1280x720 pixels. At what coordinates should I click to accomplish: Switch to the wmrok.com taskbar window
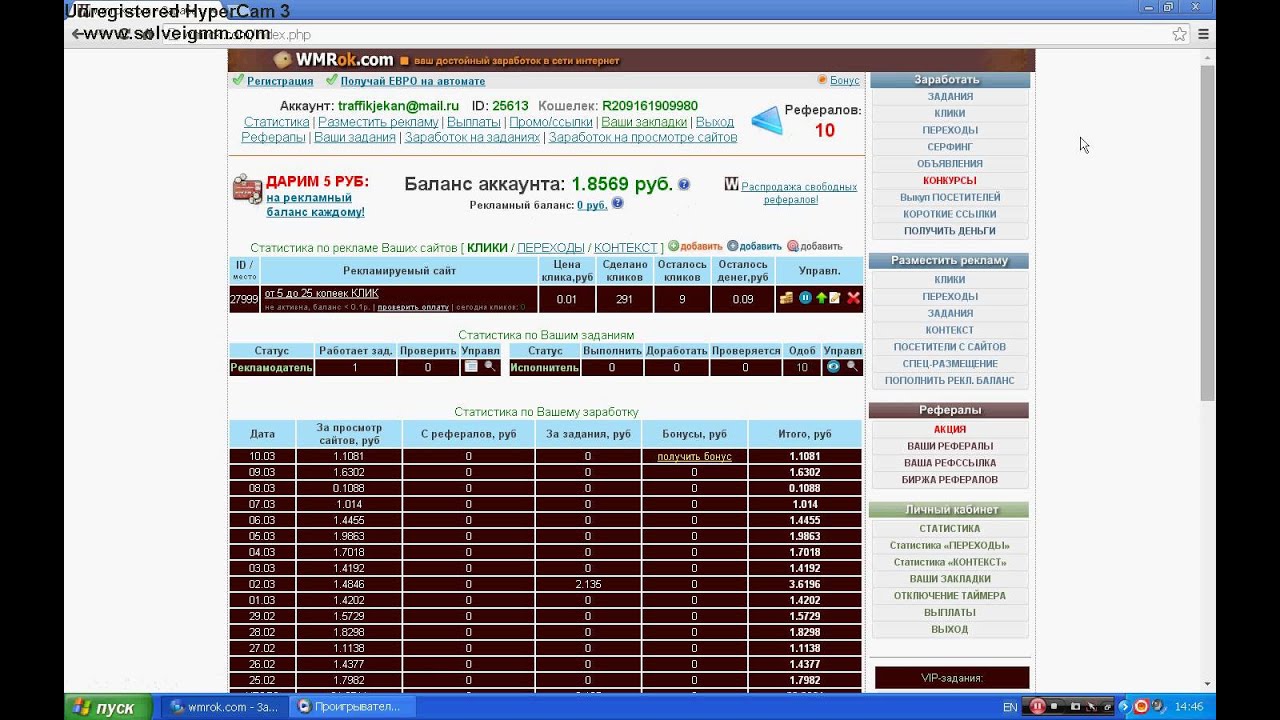226,707
